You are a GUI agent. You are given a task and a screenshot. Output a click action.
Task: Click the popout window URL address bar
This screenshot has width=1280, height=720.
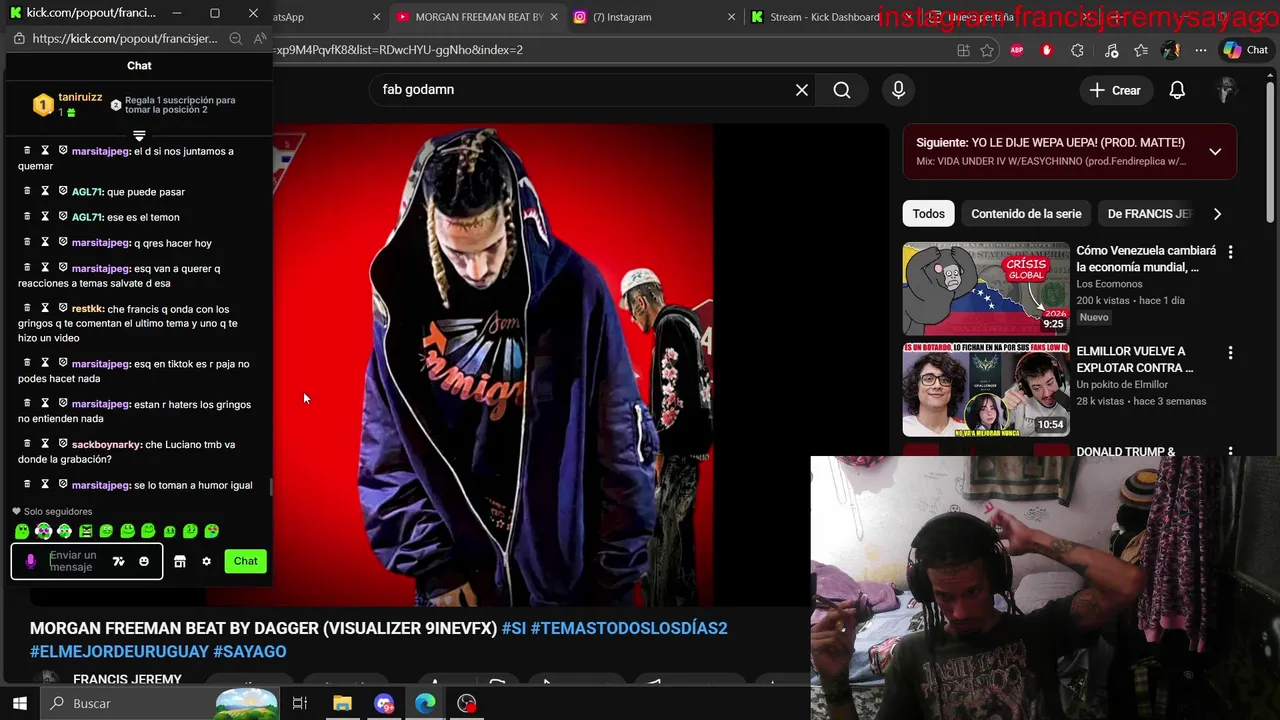(x=124, y=39)
